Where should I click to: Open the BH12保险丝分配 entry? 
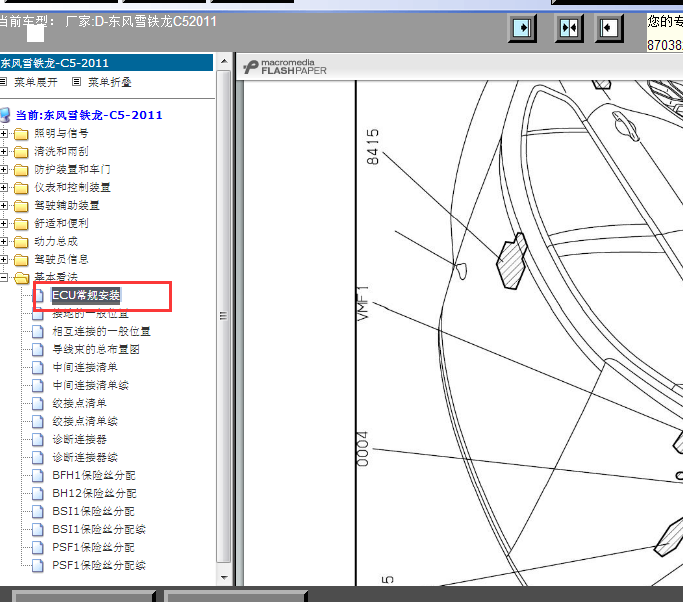(x=94, y=494)
